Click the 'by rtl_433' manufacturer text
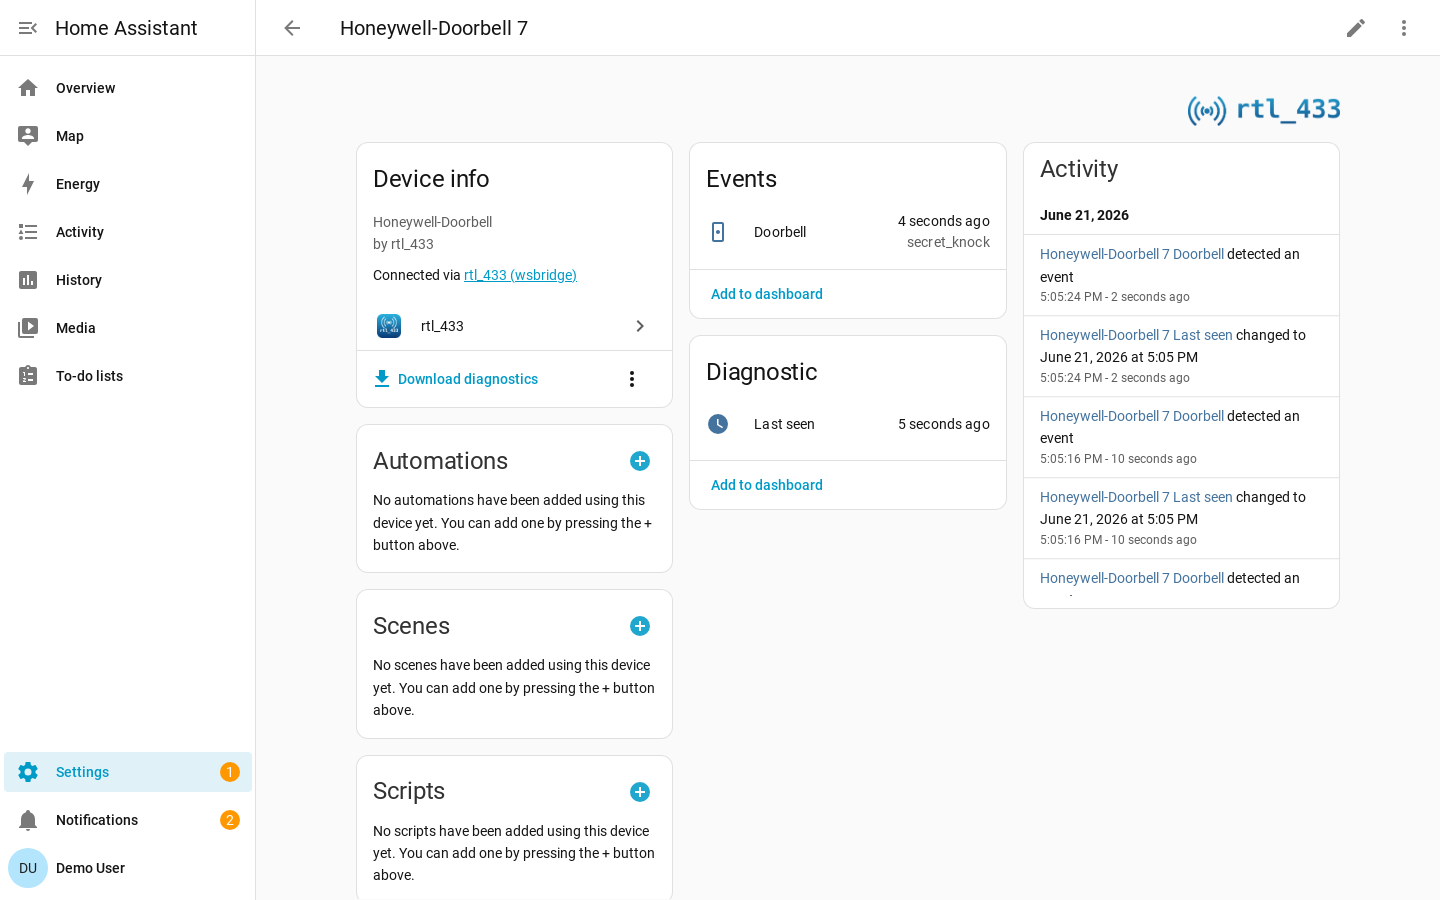 coord(403,244)
